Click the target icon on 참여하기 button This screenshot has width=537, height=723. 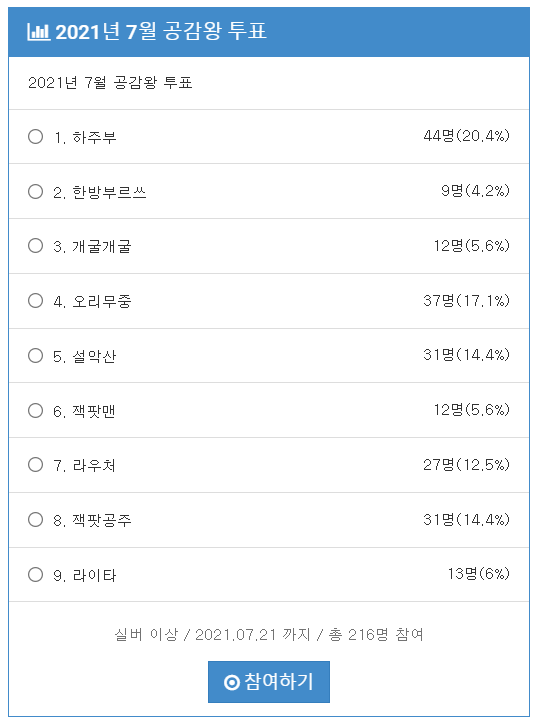pos(231,682)
